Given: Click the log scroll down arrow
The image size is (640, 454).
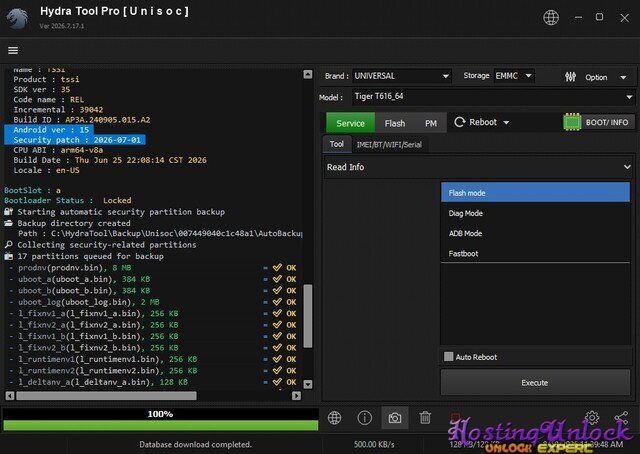Looking at the screenshot, I should click(308, 384).
